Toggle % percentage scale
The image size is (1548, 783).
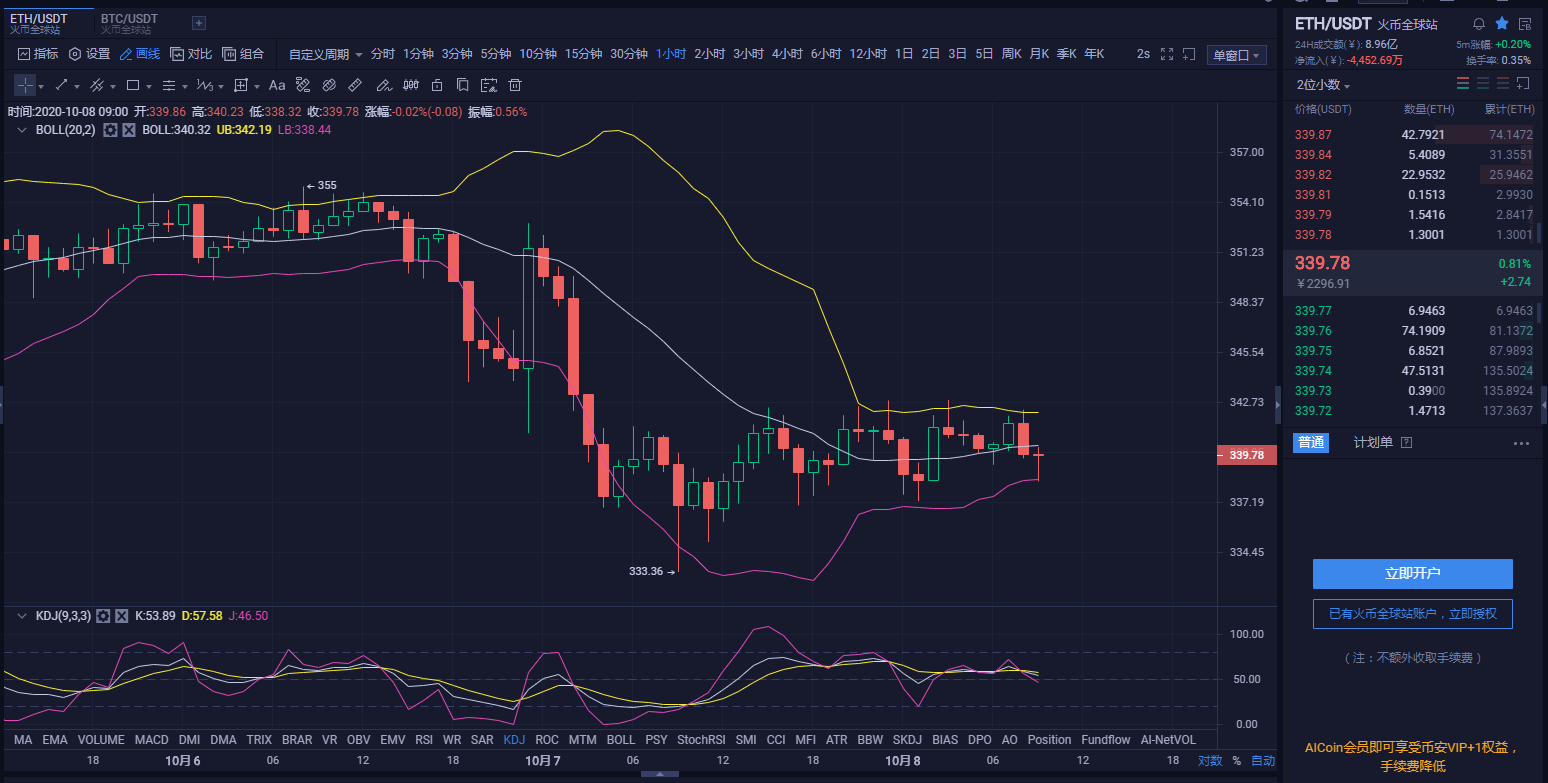click(1236, 761)
